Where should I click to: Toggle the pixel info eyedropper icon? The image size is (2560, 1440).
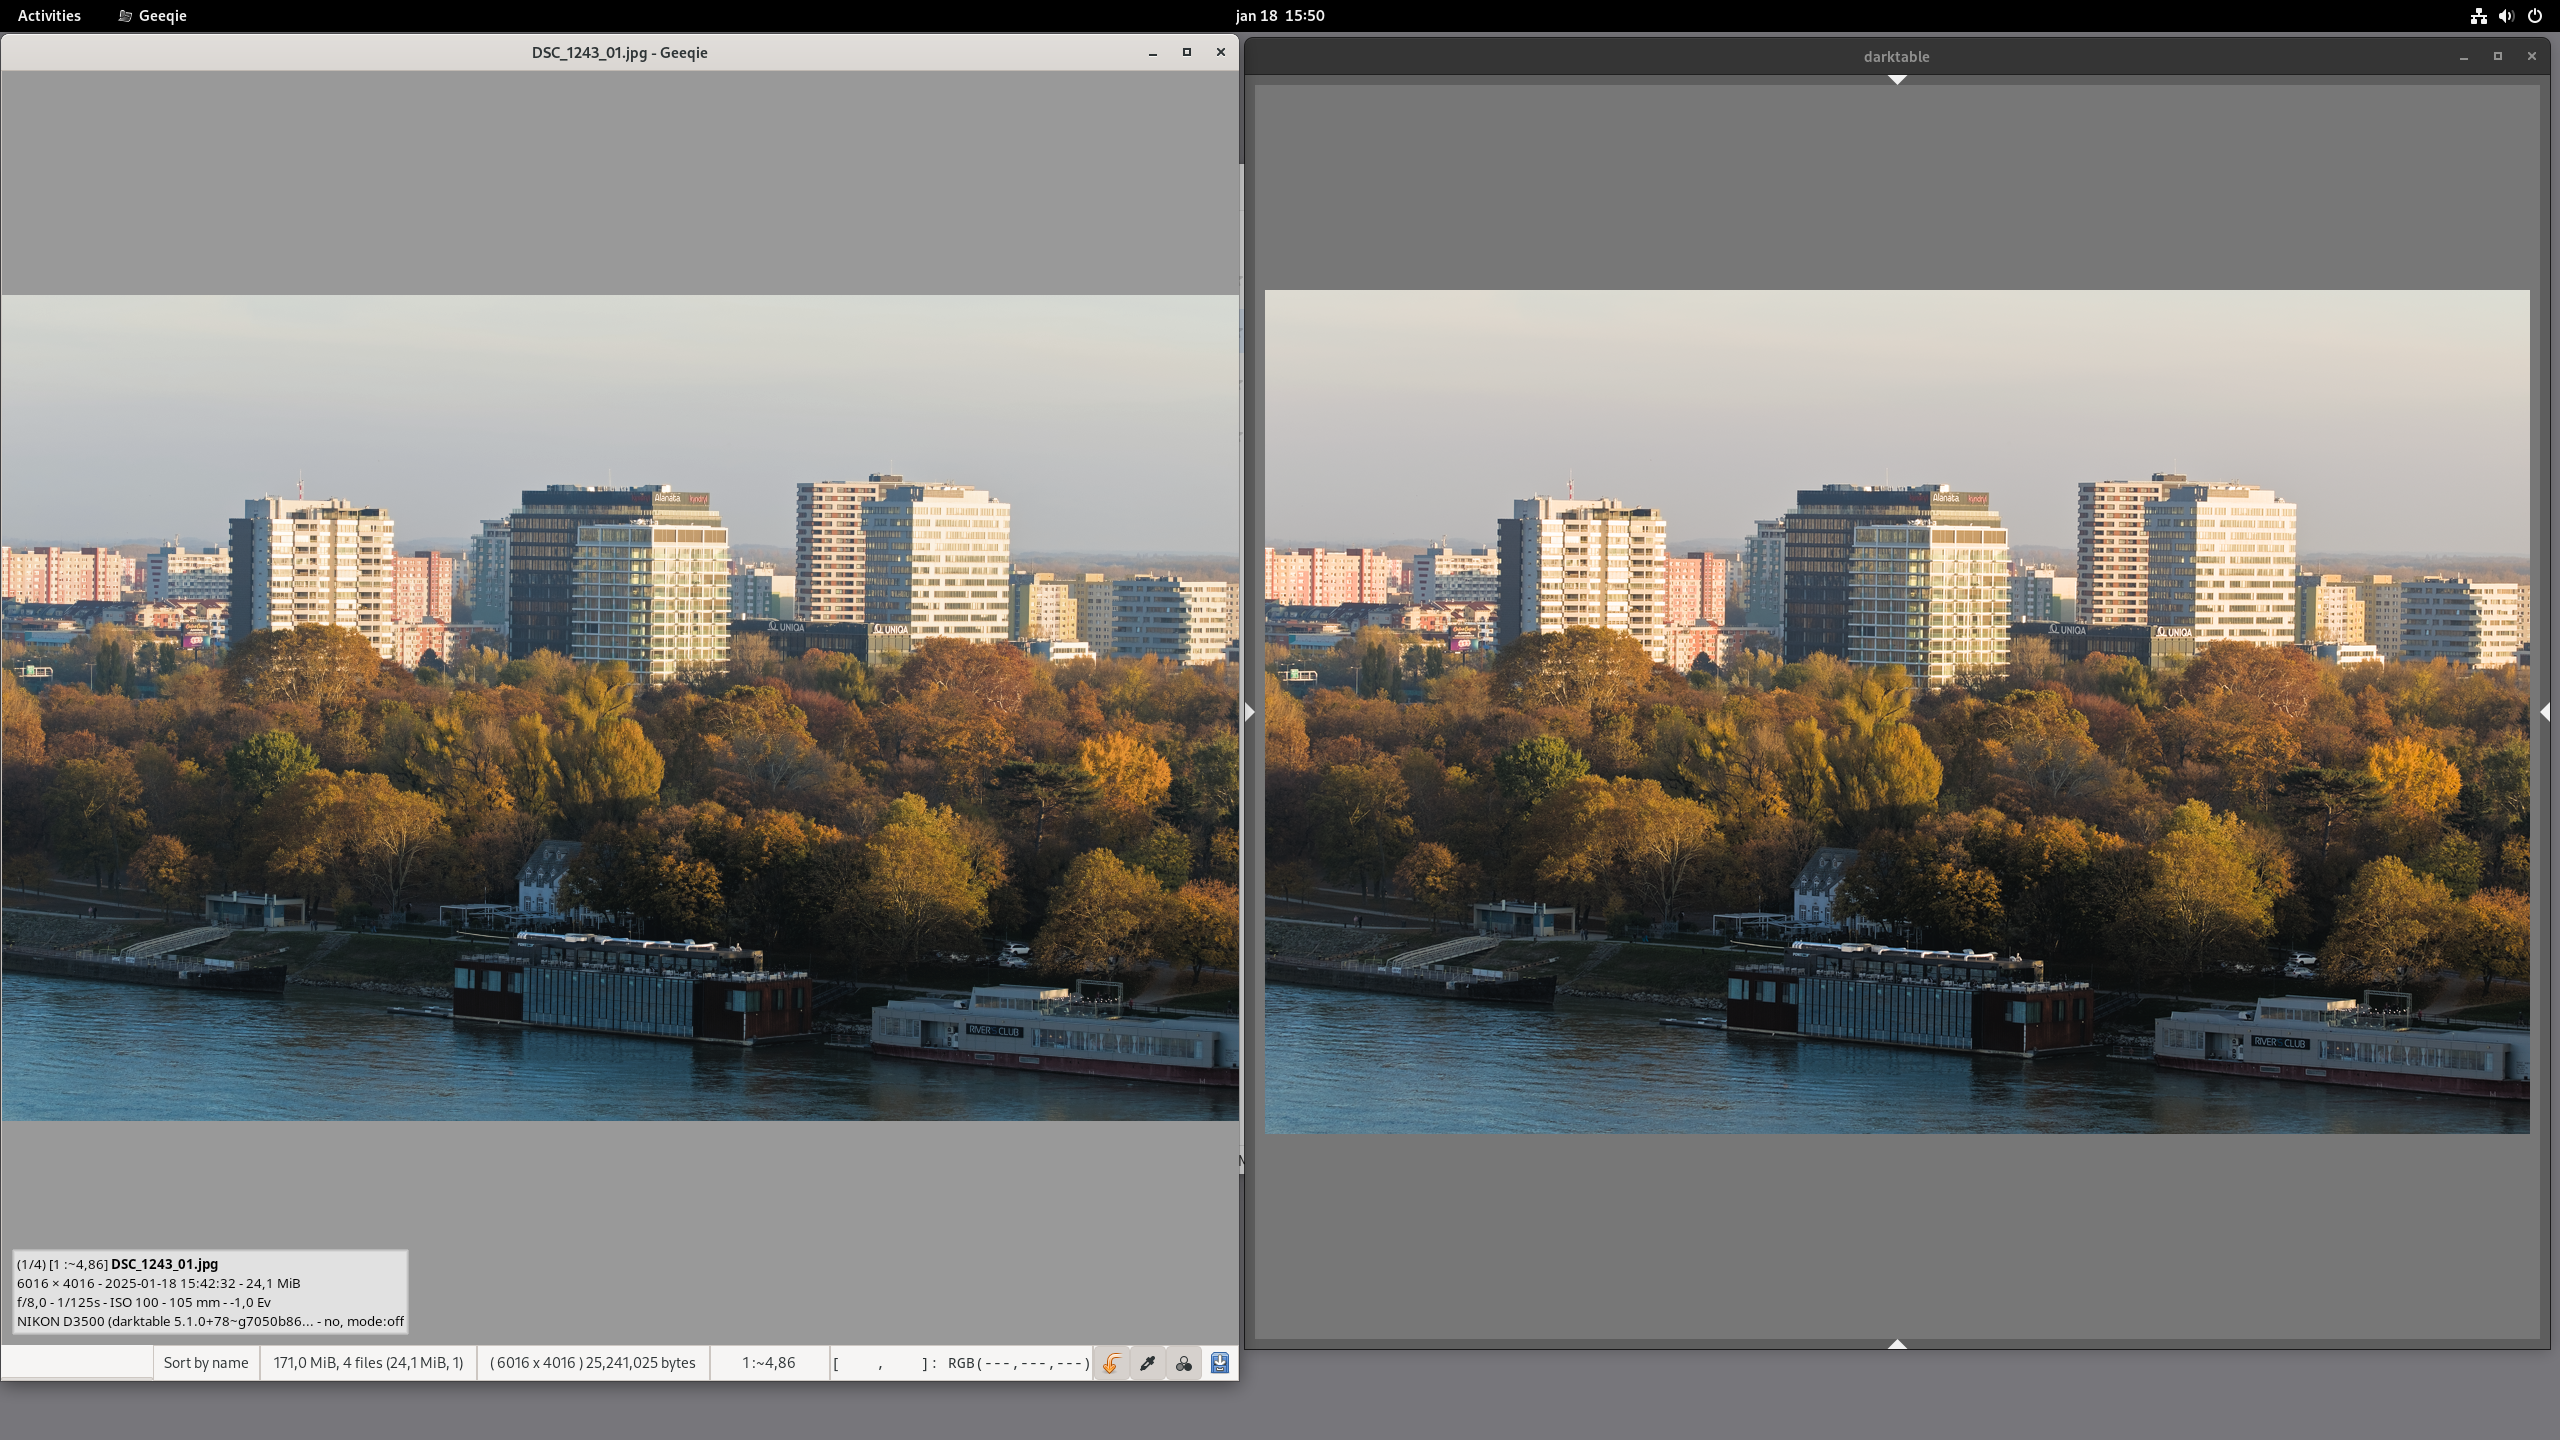coord(1147,1363)
